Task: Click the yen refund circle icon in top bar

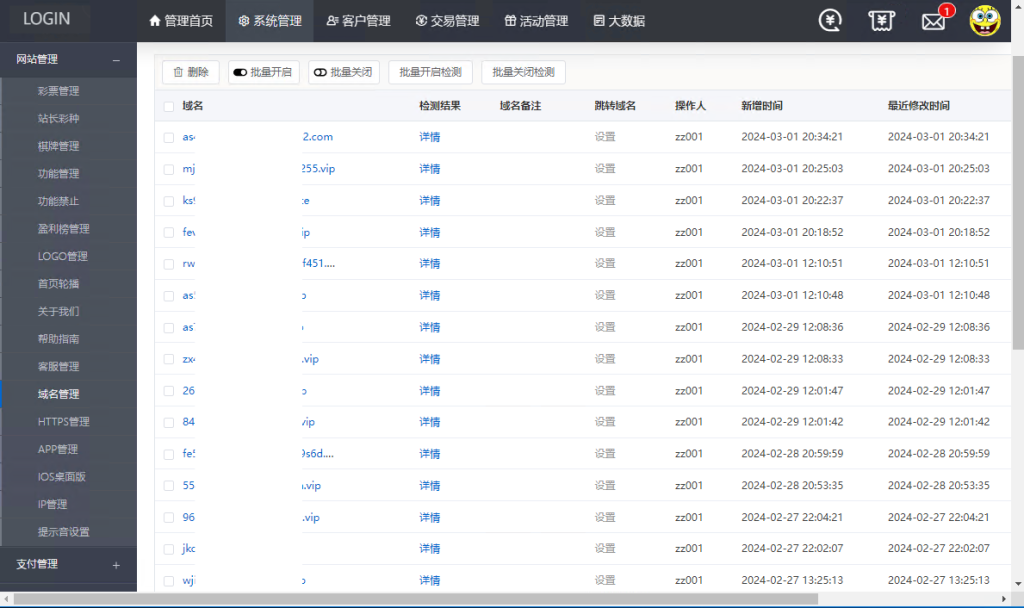Action: point(830,20)
